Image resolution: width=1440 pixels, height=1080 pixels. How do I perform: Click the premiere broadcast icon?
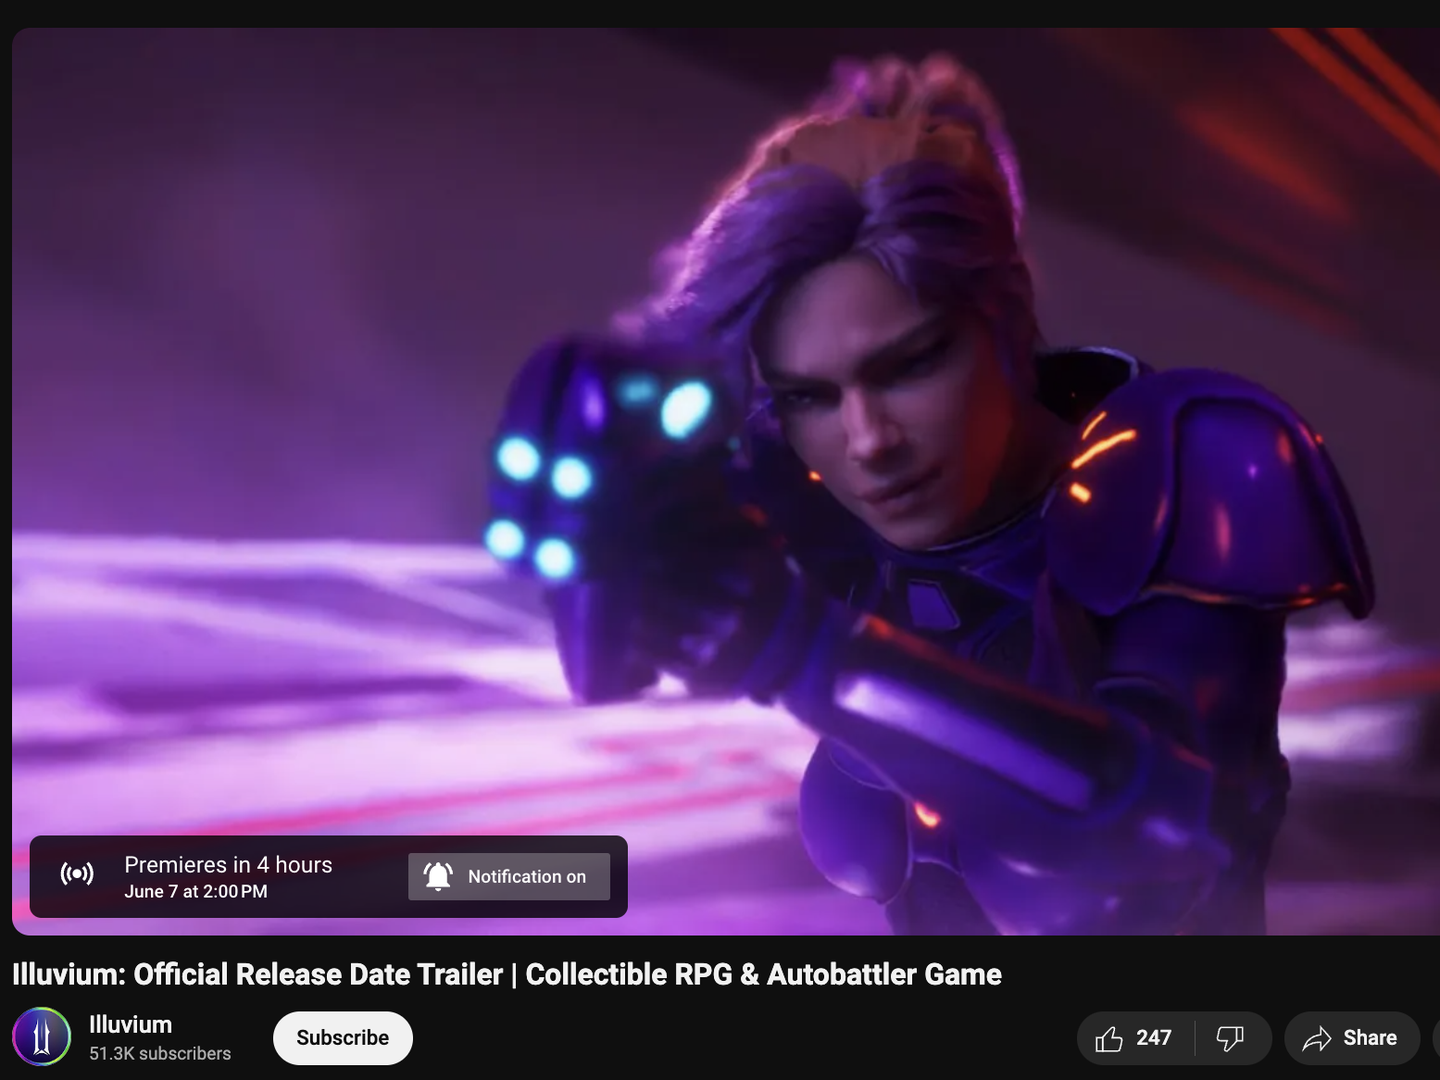point(77,873)
